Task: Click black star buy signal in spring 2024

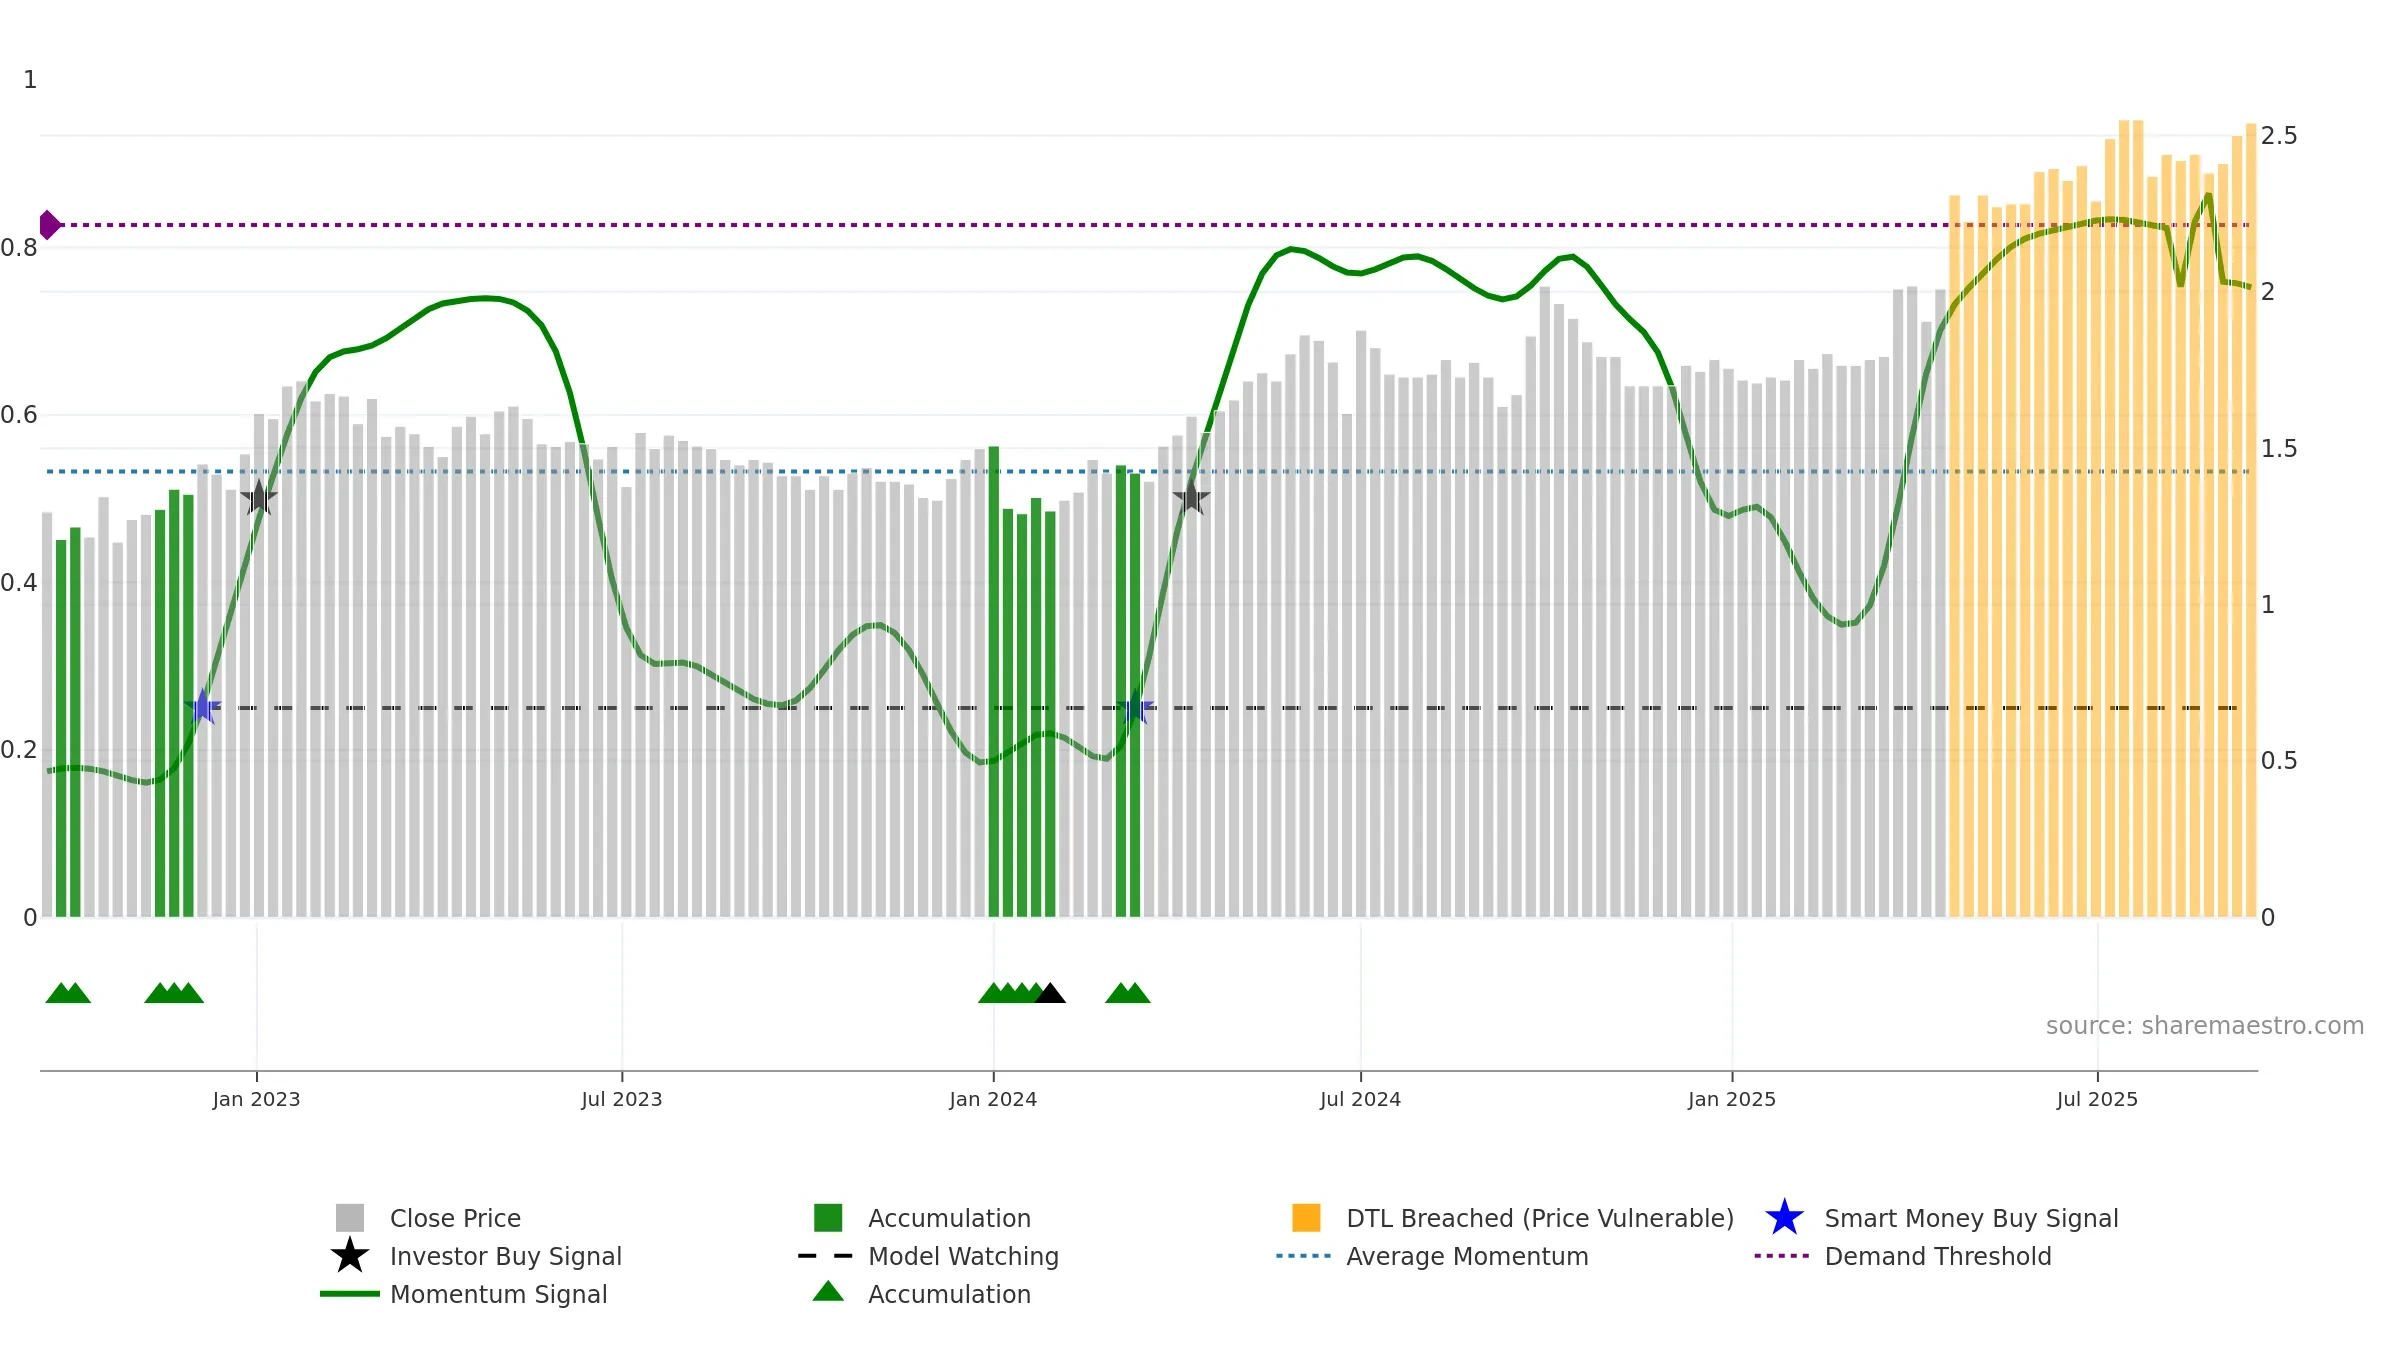Action: [1191, 496]
